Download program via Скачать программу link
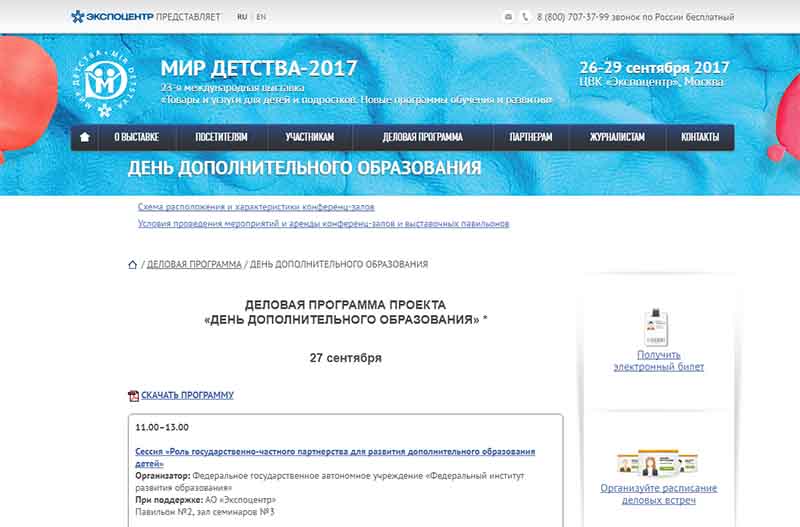The image size is (800, 527). pos(187,395)
